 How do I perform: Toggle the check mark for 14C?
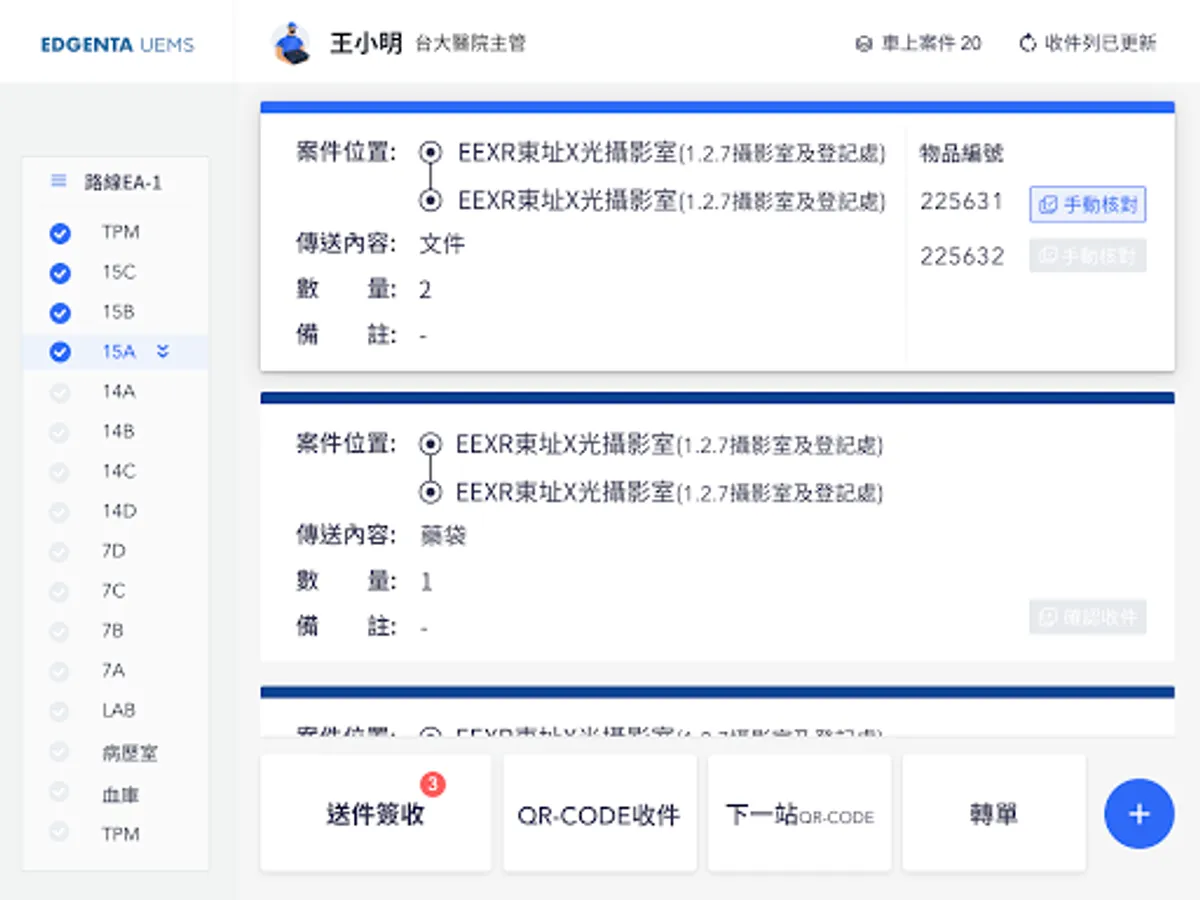tap(60, 472)
